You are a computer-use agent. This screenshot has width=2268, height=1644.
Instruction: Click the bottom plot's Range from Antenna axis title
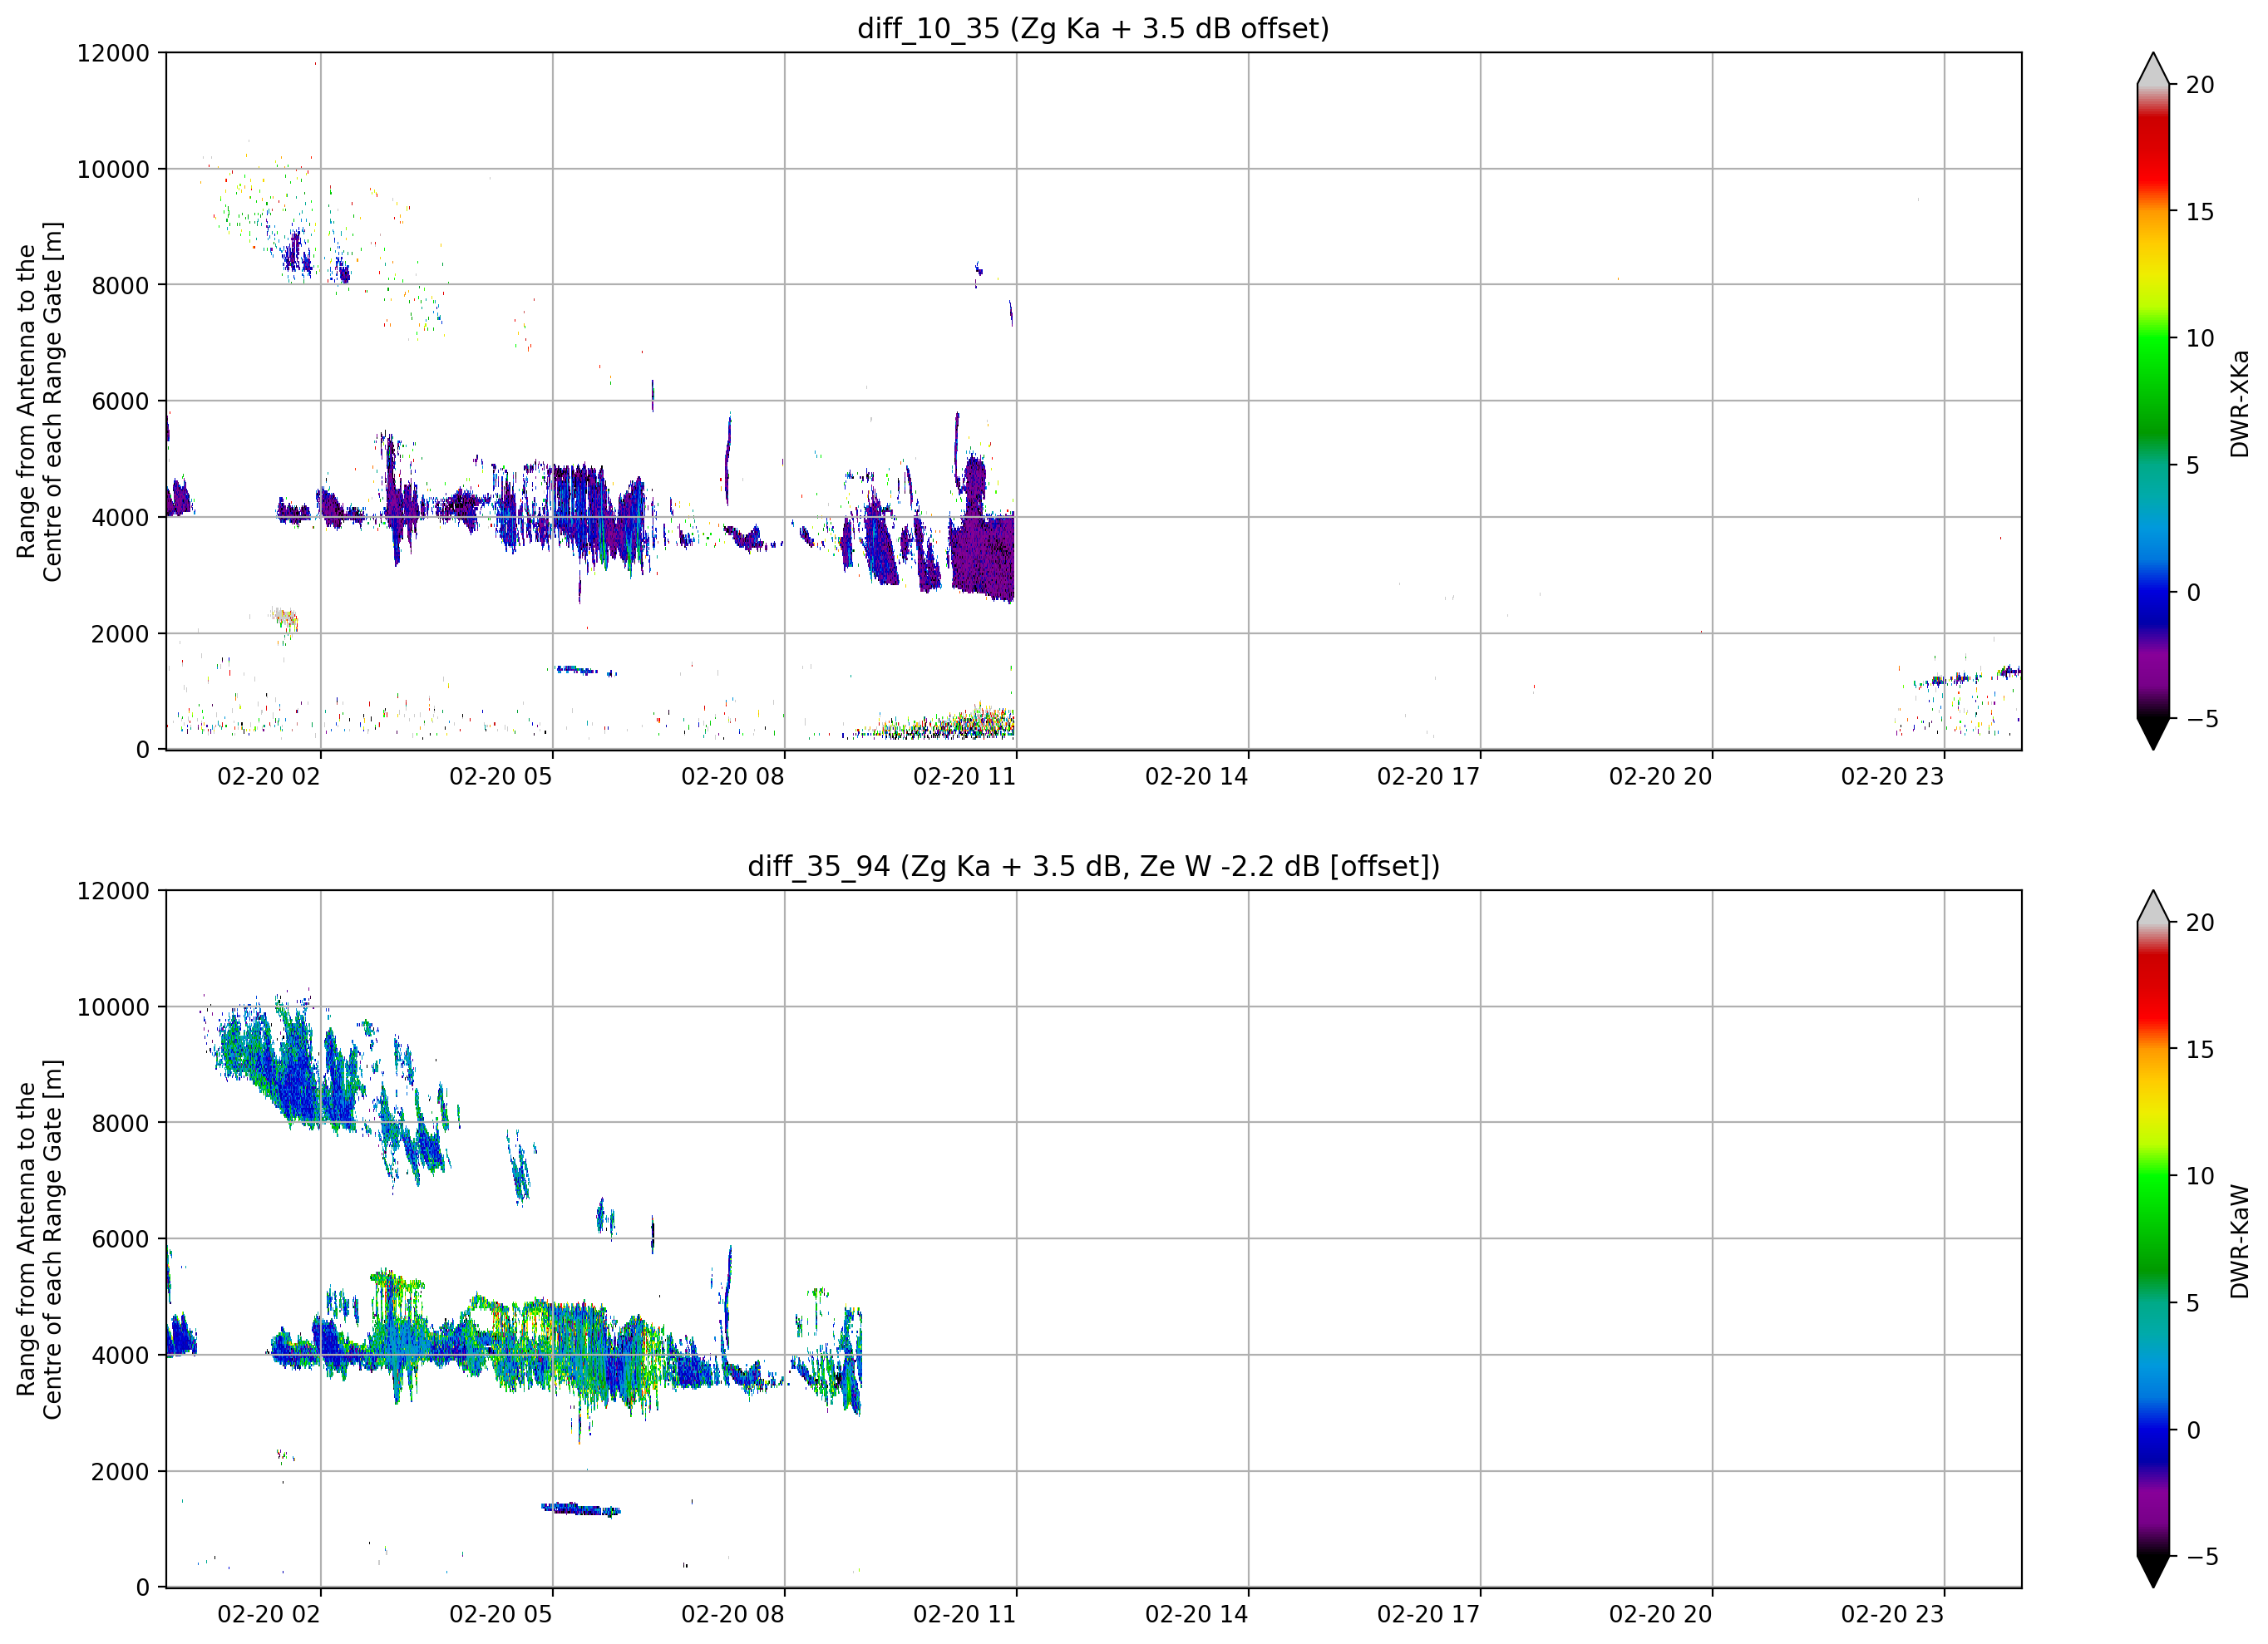pos(39,1240)
